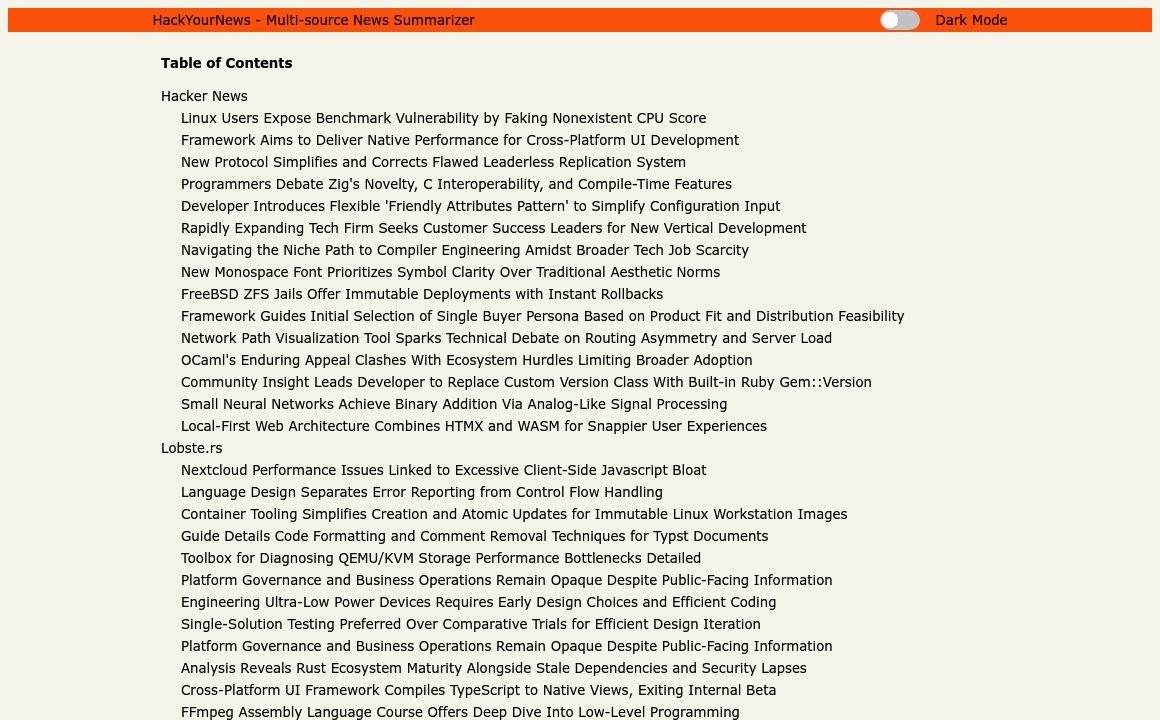Open the Rust ecosystem maturity analysis article
The width and height of the screenshot is (1160, 720).
point(493,668)
